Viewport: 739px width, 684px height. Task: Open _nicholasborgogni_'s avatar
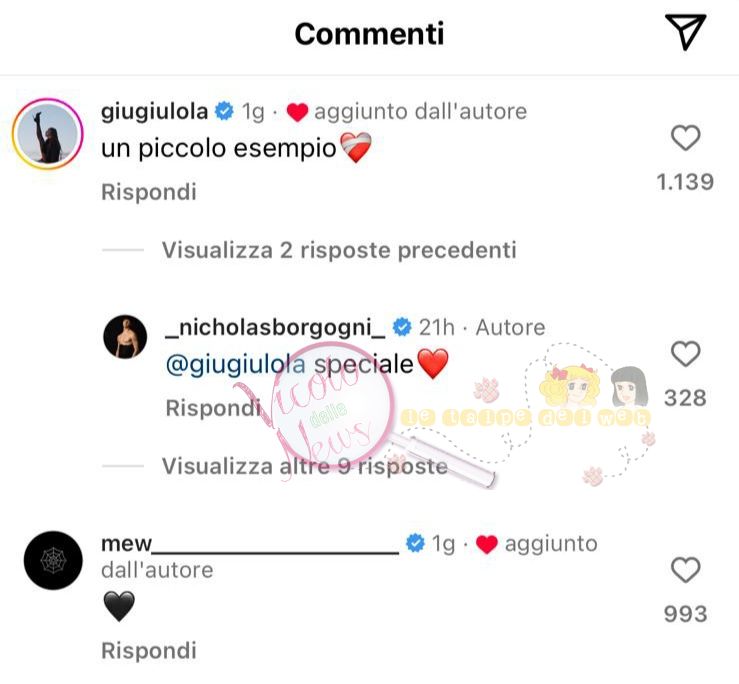125,337
